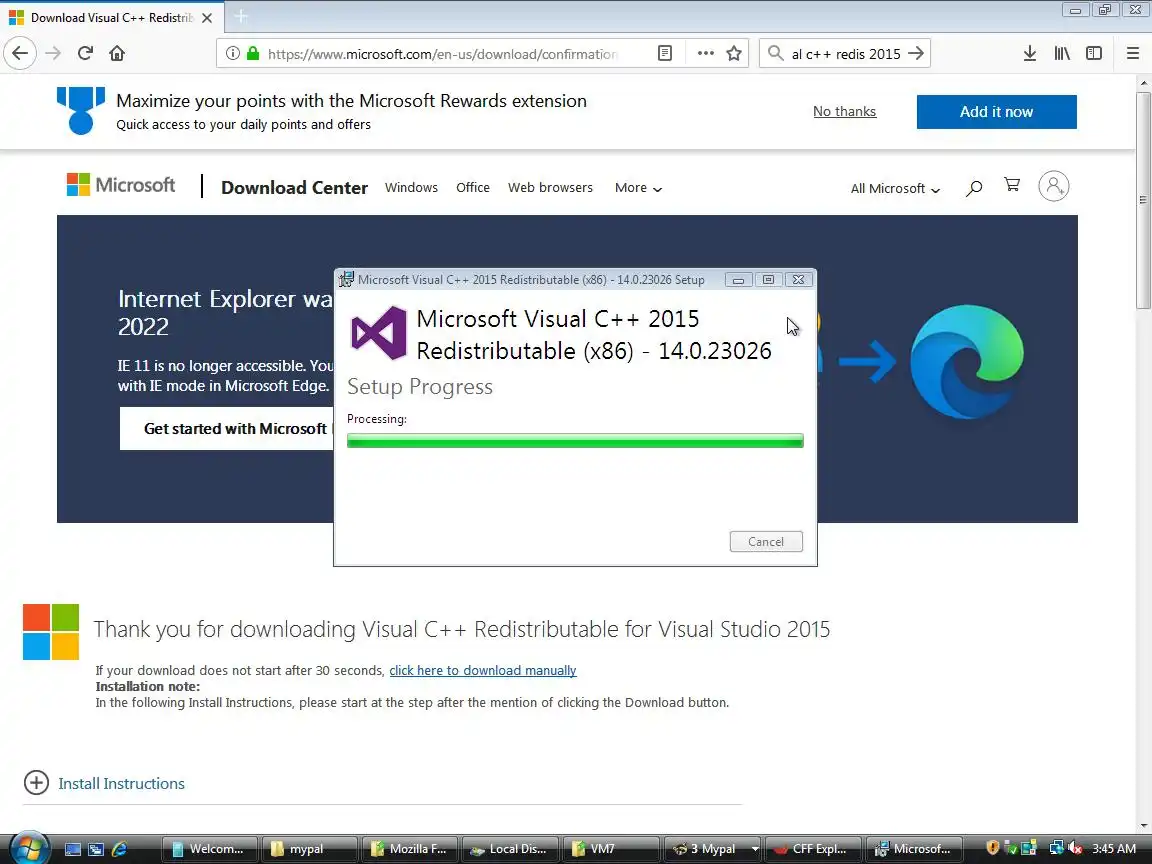Click the URL address field
The height and width of the screenshot is (864, 1152).
(441, 54)
